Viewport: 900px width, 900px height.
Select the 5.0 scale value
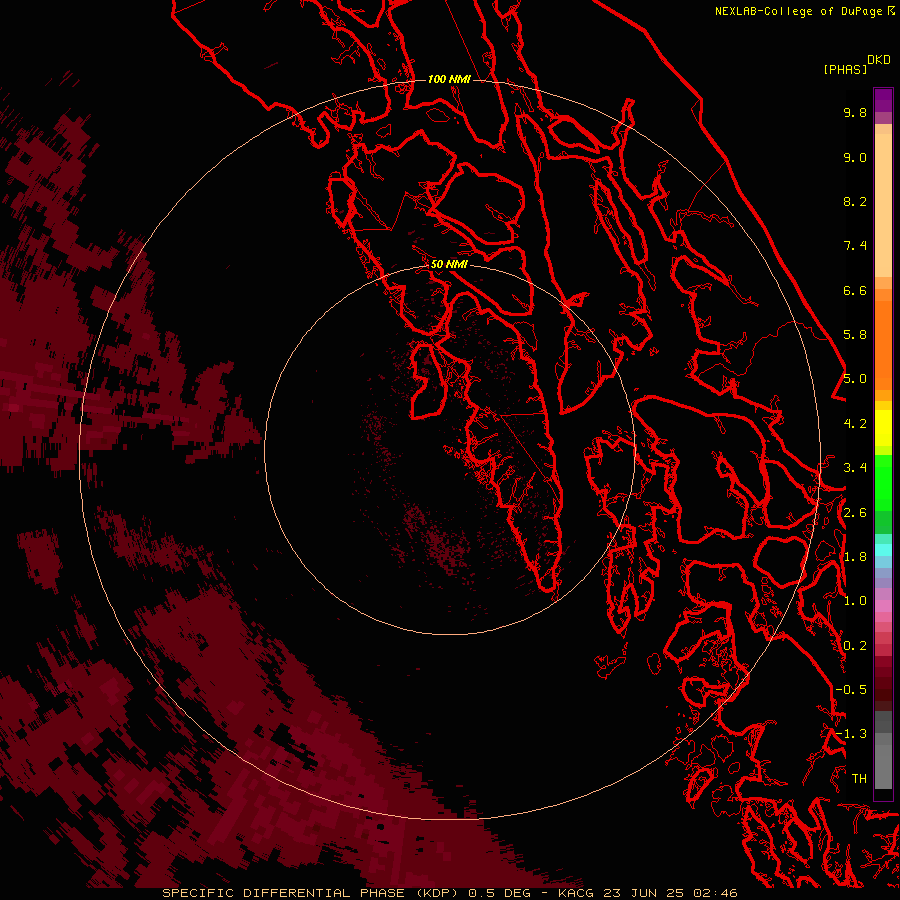pos(855,379)
